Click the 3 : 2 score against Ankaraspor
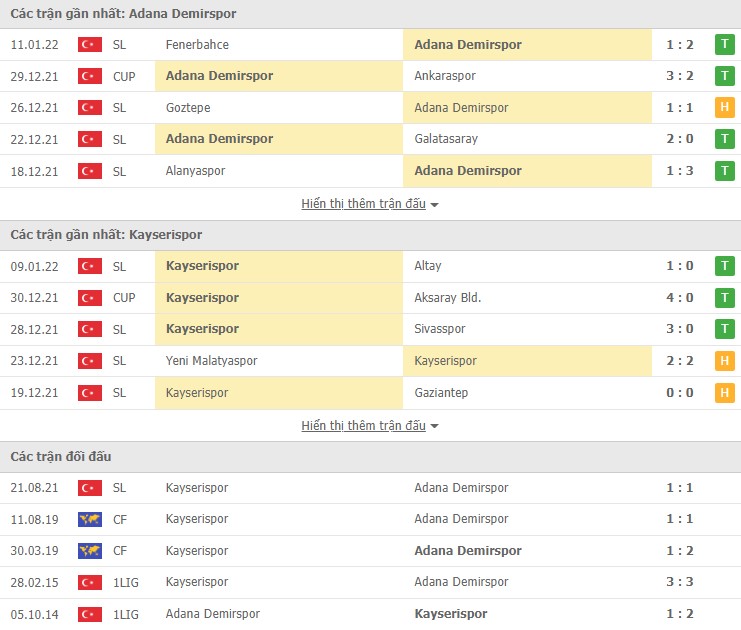Screen dimensions: 741x630 click(x=680, y=76)
